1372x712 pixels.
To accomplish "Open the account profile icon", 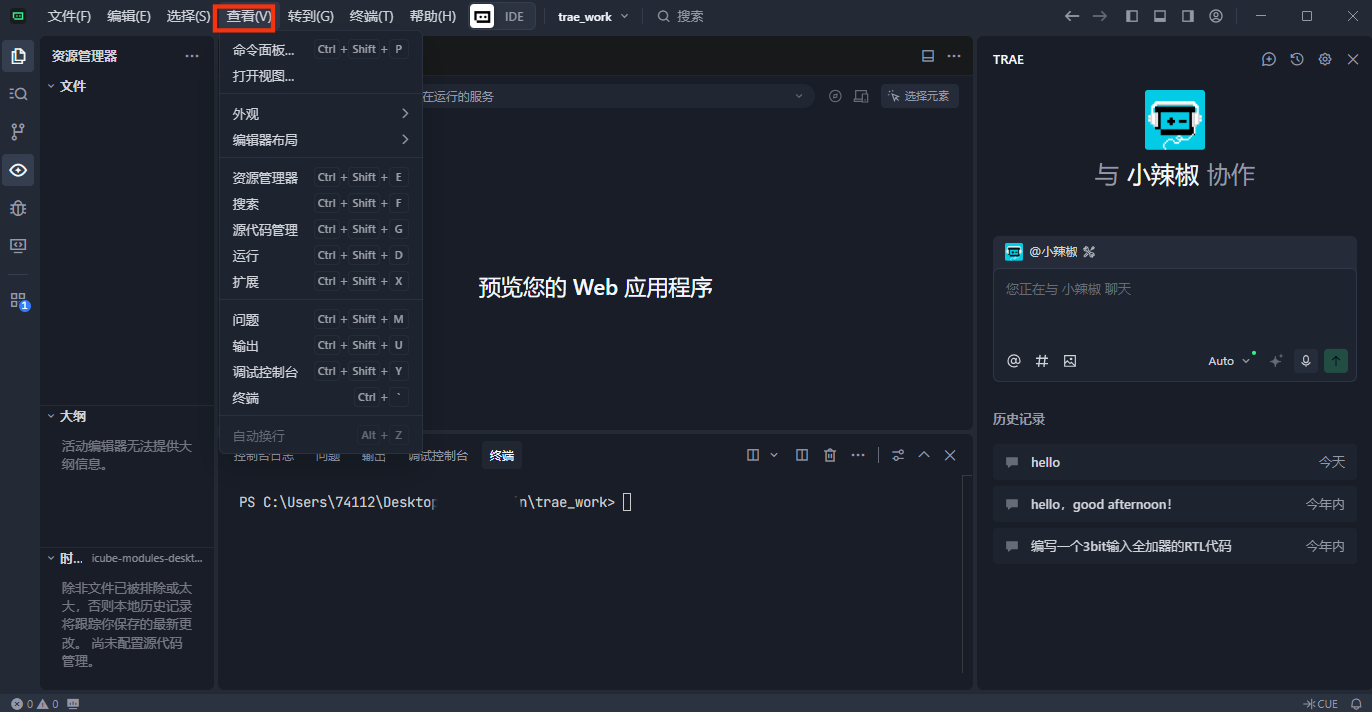I will pos(1216,16).
